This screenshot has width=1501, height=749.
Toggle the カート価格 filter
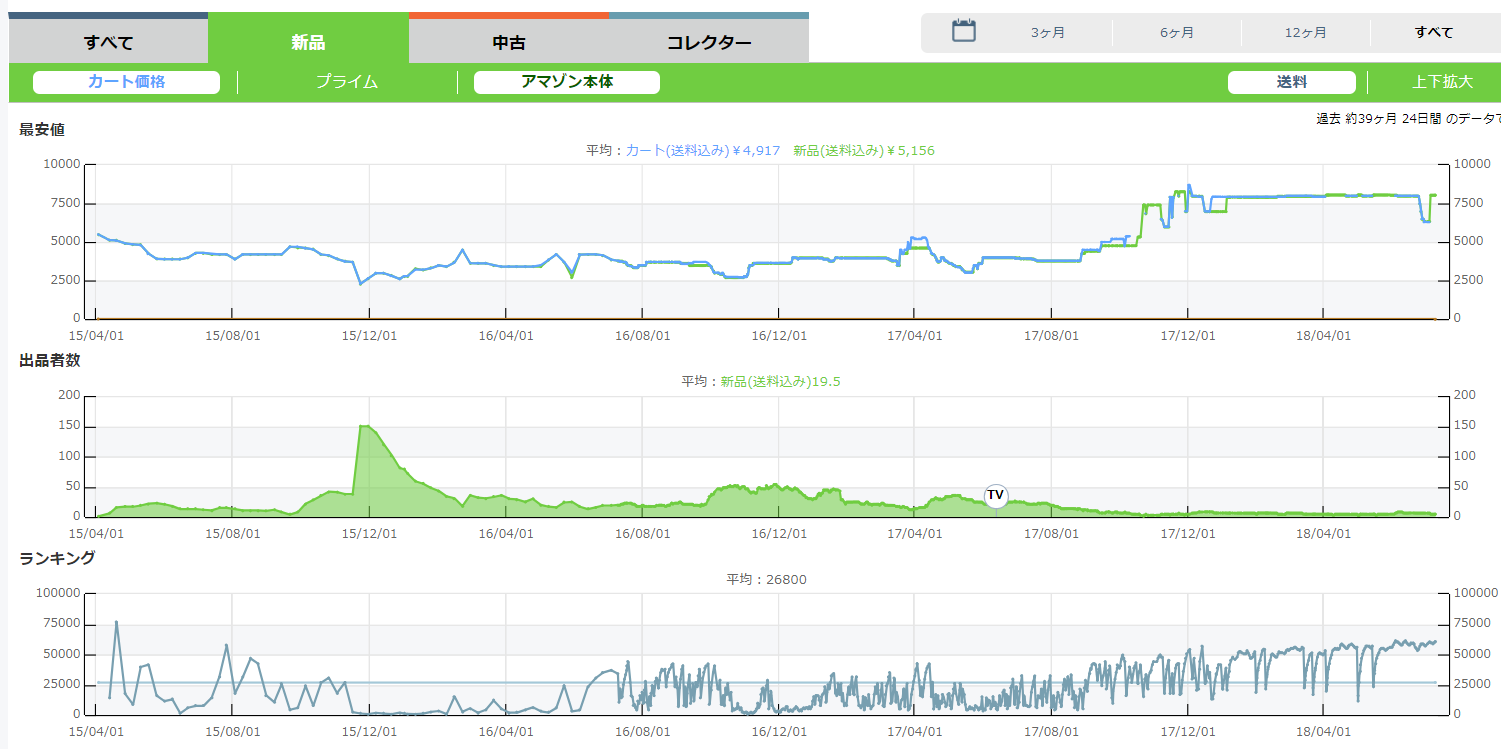point(126,82)
